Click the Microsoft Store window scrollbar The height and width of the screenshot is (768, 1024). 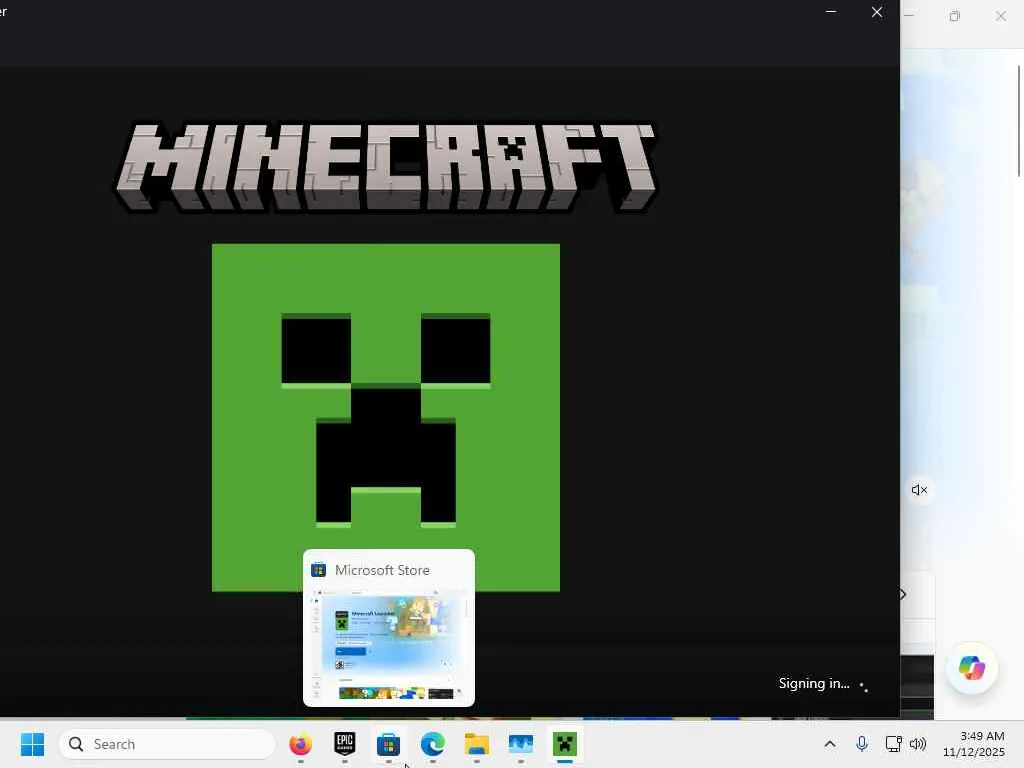coord(1019,120)
